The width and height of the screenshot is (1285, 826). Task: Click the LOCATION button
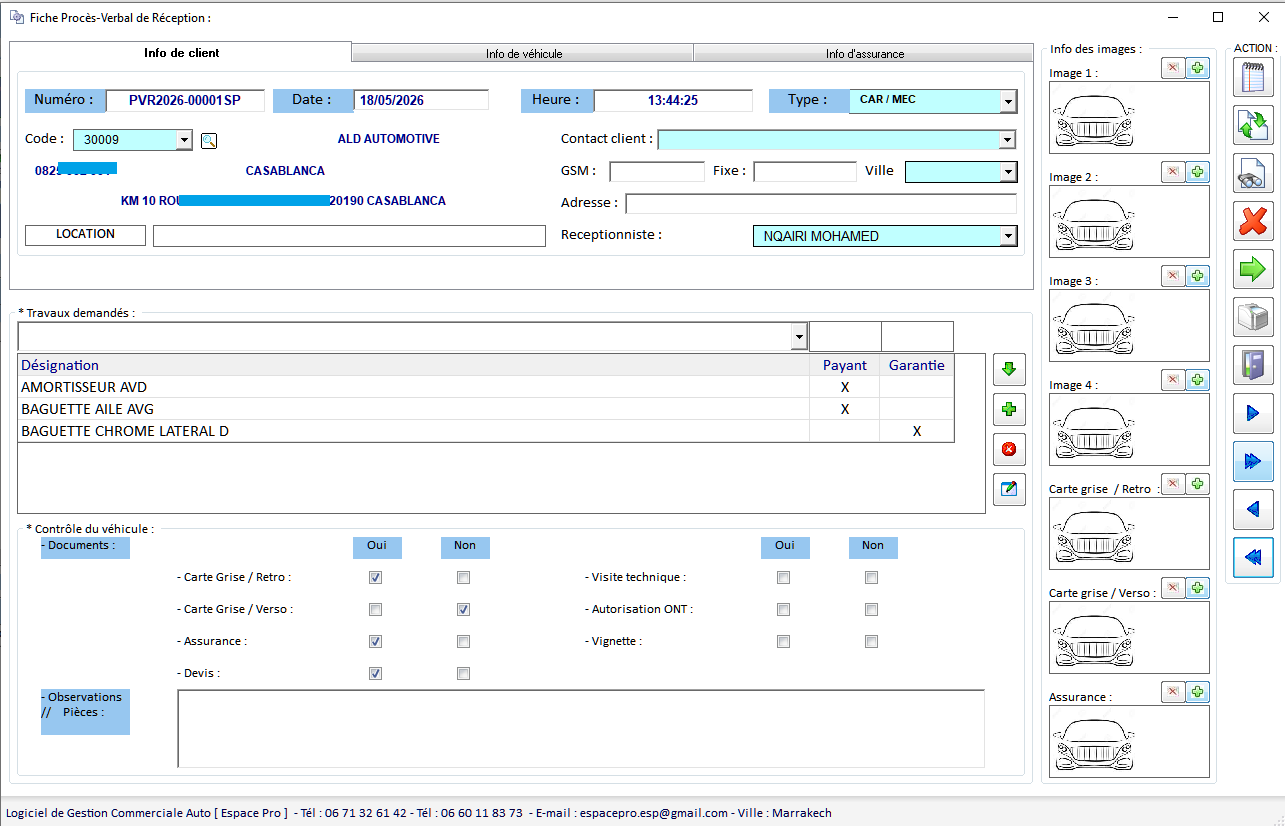85,234
